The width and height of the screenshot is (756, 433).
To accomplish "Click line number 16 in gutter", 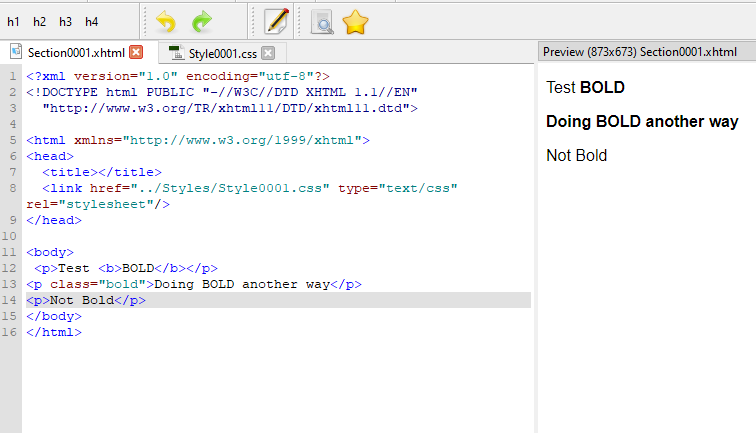I will tap(9, 332).
